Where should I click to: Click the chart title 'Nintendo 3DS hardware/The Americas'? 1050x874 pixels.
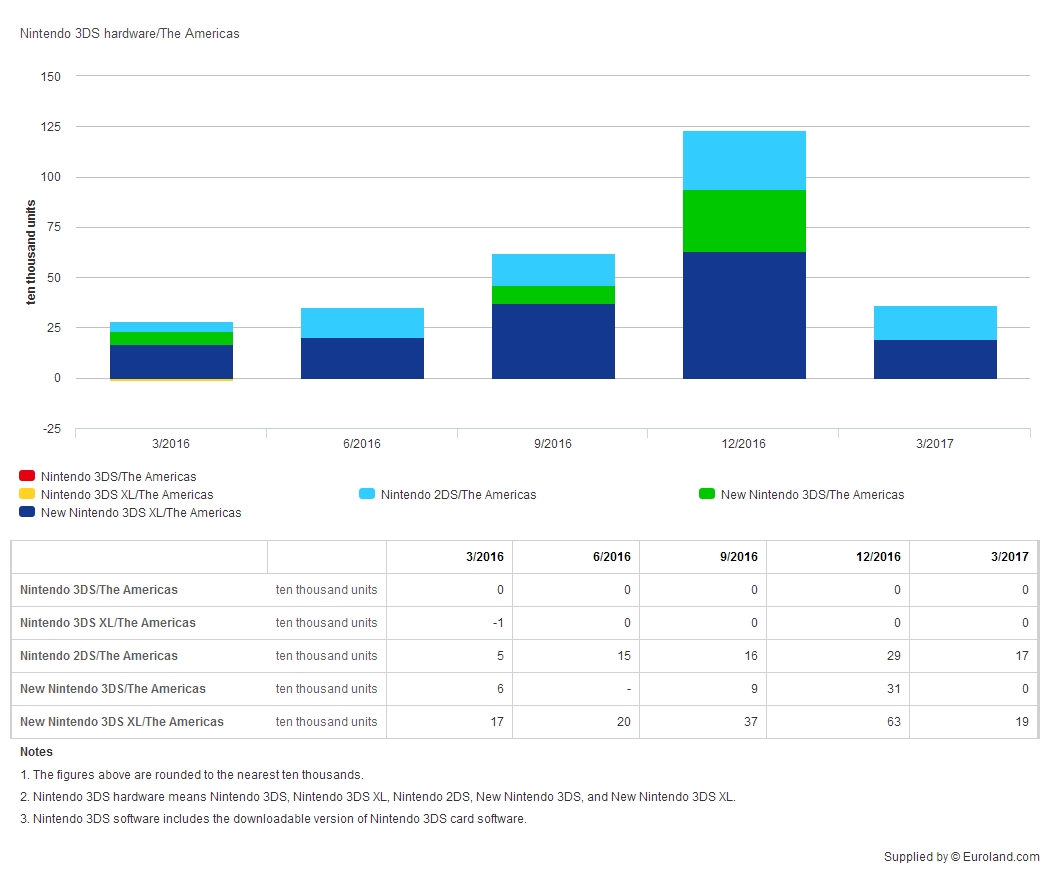[129, 33]
